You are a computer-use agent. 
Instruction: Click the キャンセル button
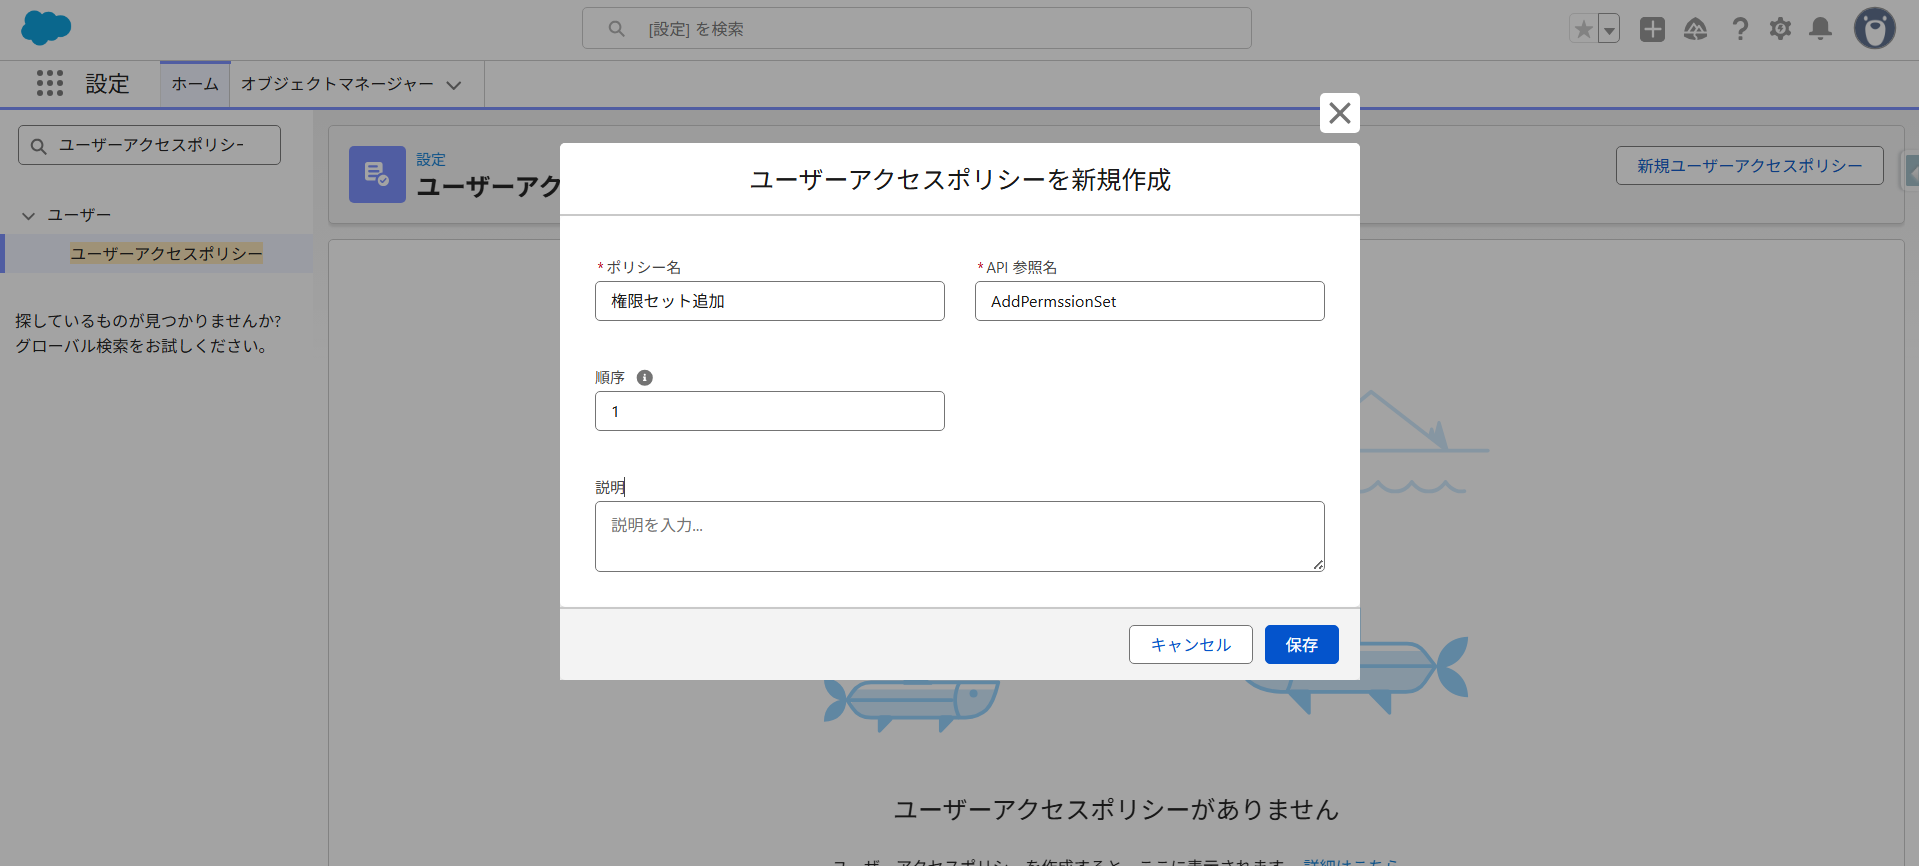click(1190, 645)
